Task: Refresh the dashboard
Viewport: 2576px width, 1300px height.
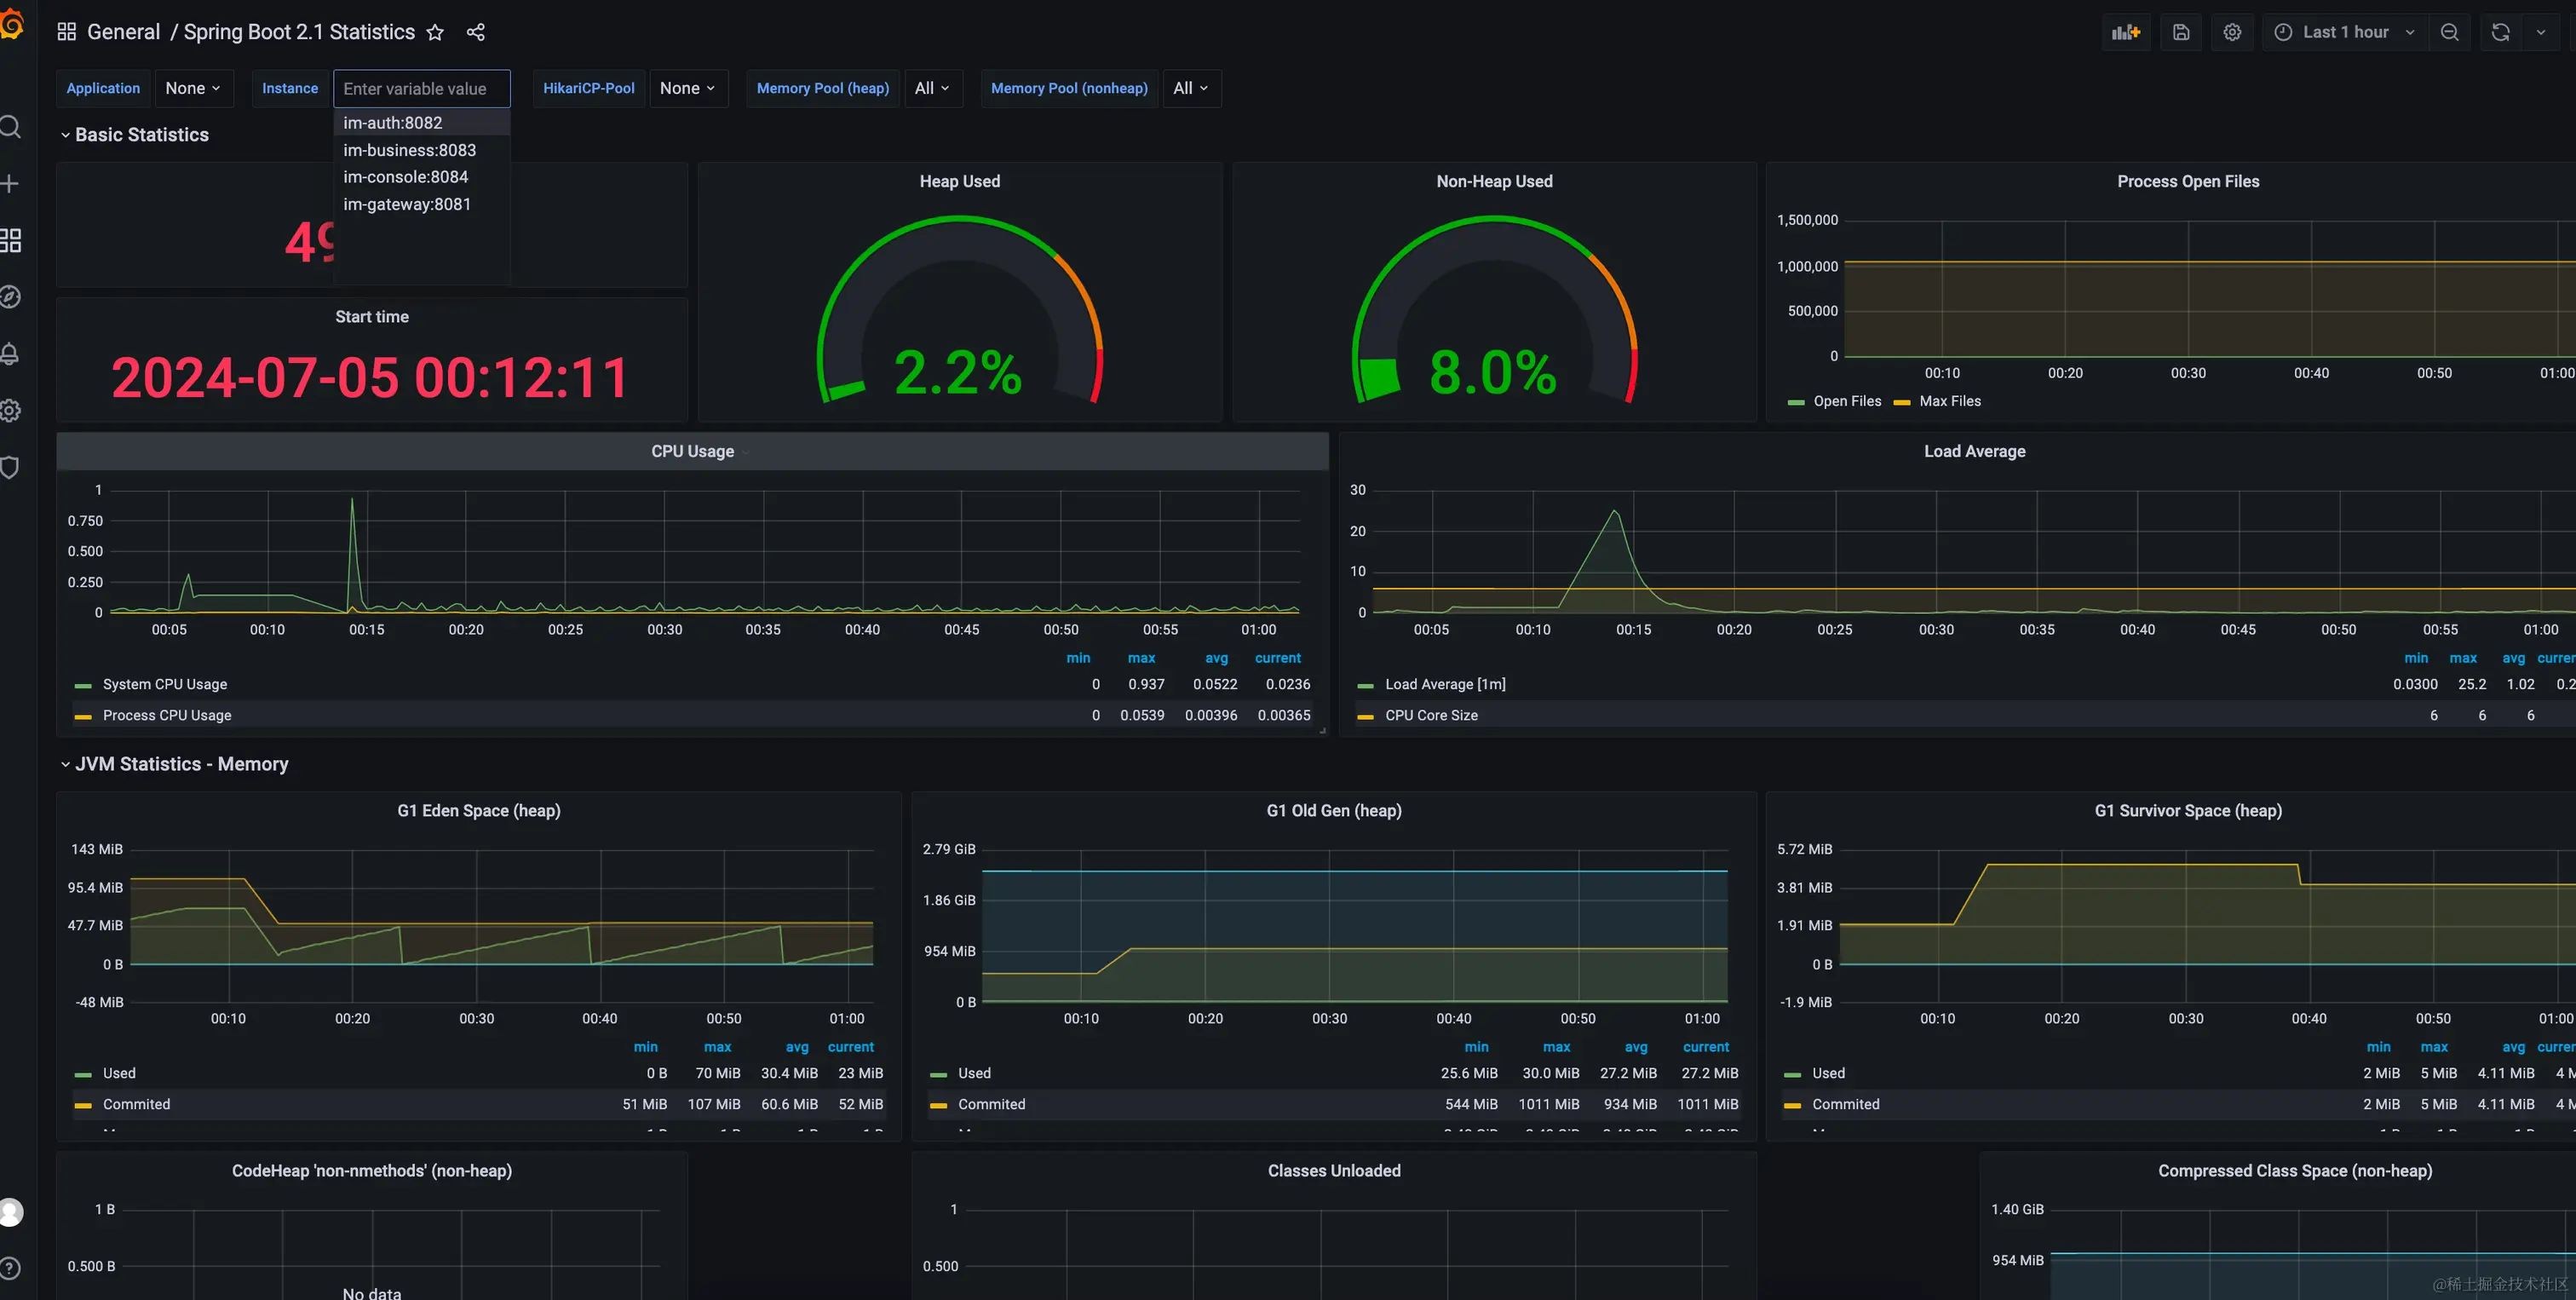Action: pos(2500,32)
